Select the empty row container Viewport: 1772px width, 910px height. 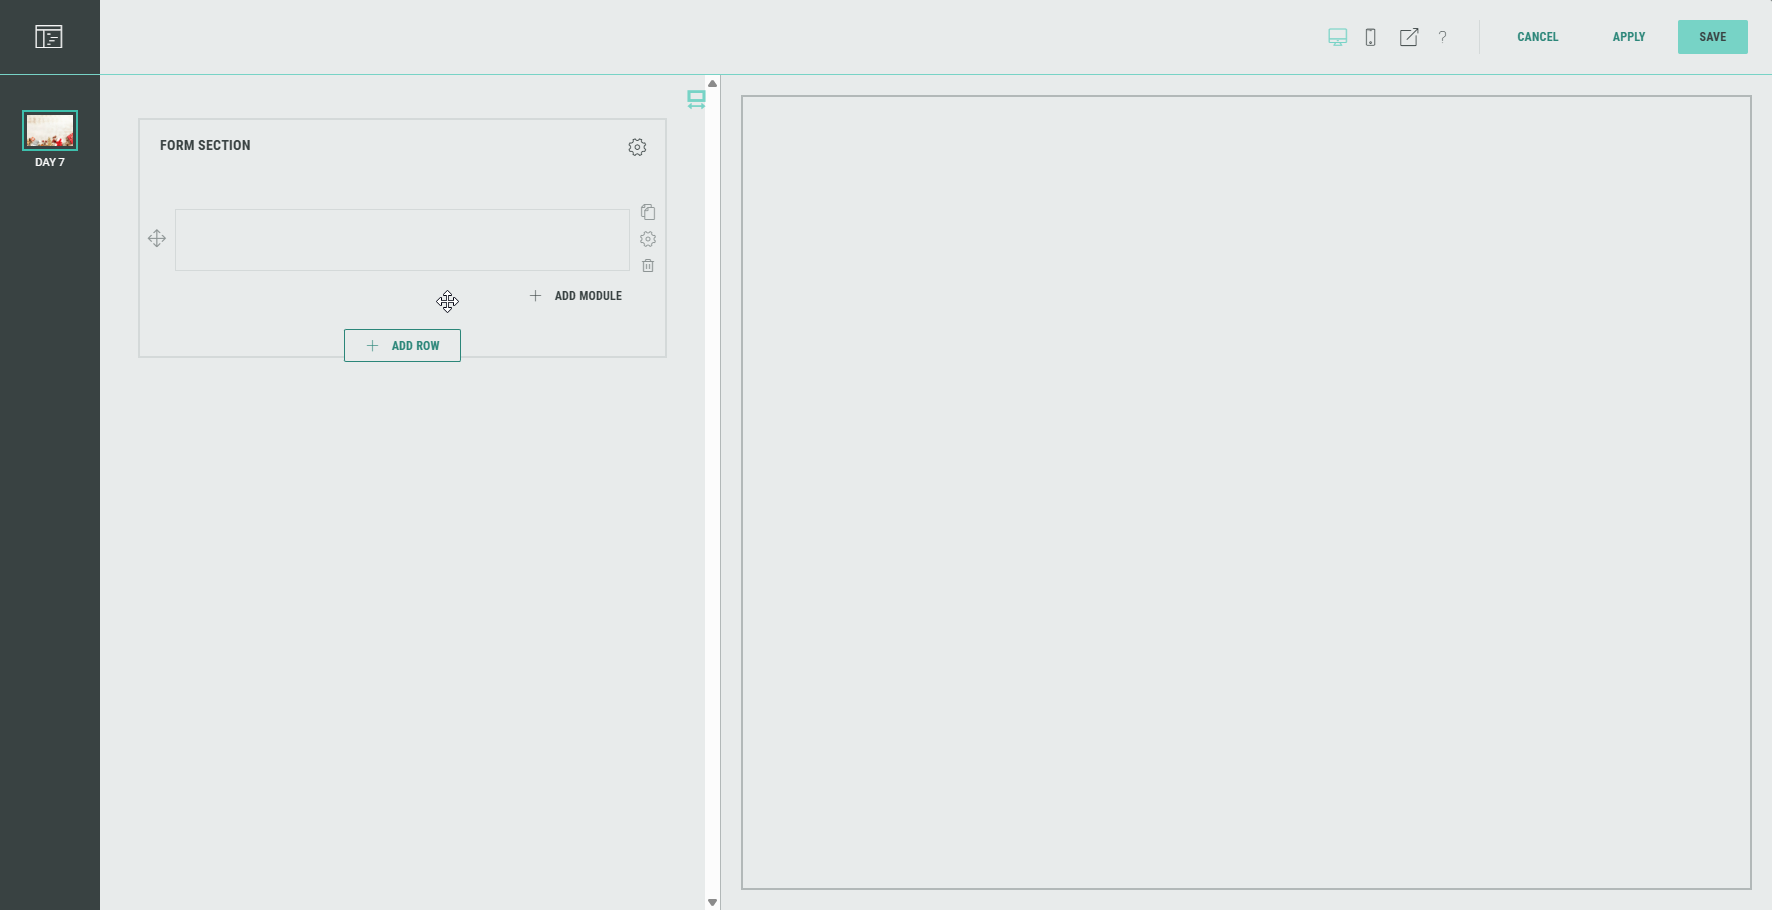[x=402, y=240]
